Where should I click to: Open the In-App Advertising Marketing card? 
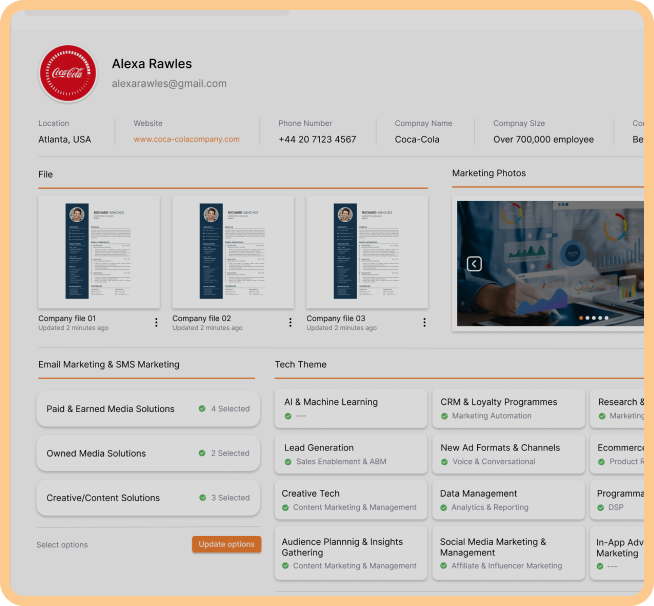coord(617,553)
